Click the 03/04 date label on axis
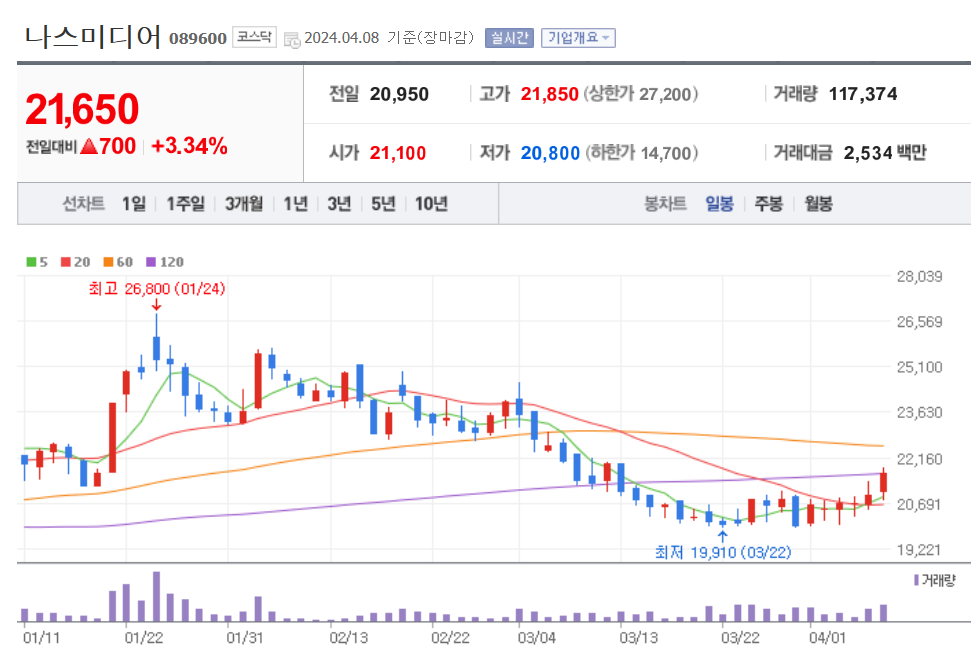The width and height of the screenshot is (971, 669). click(536, 637)
